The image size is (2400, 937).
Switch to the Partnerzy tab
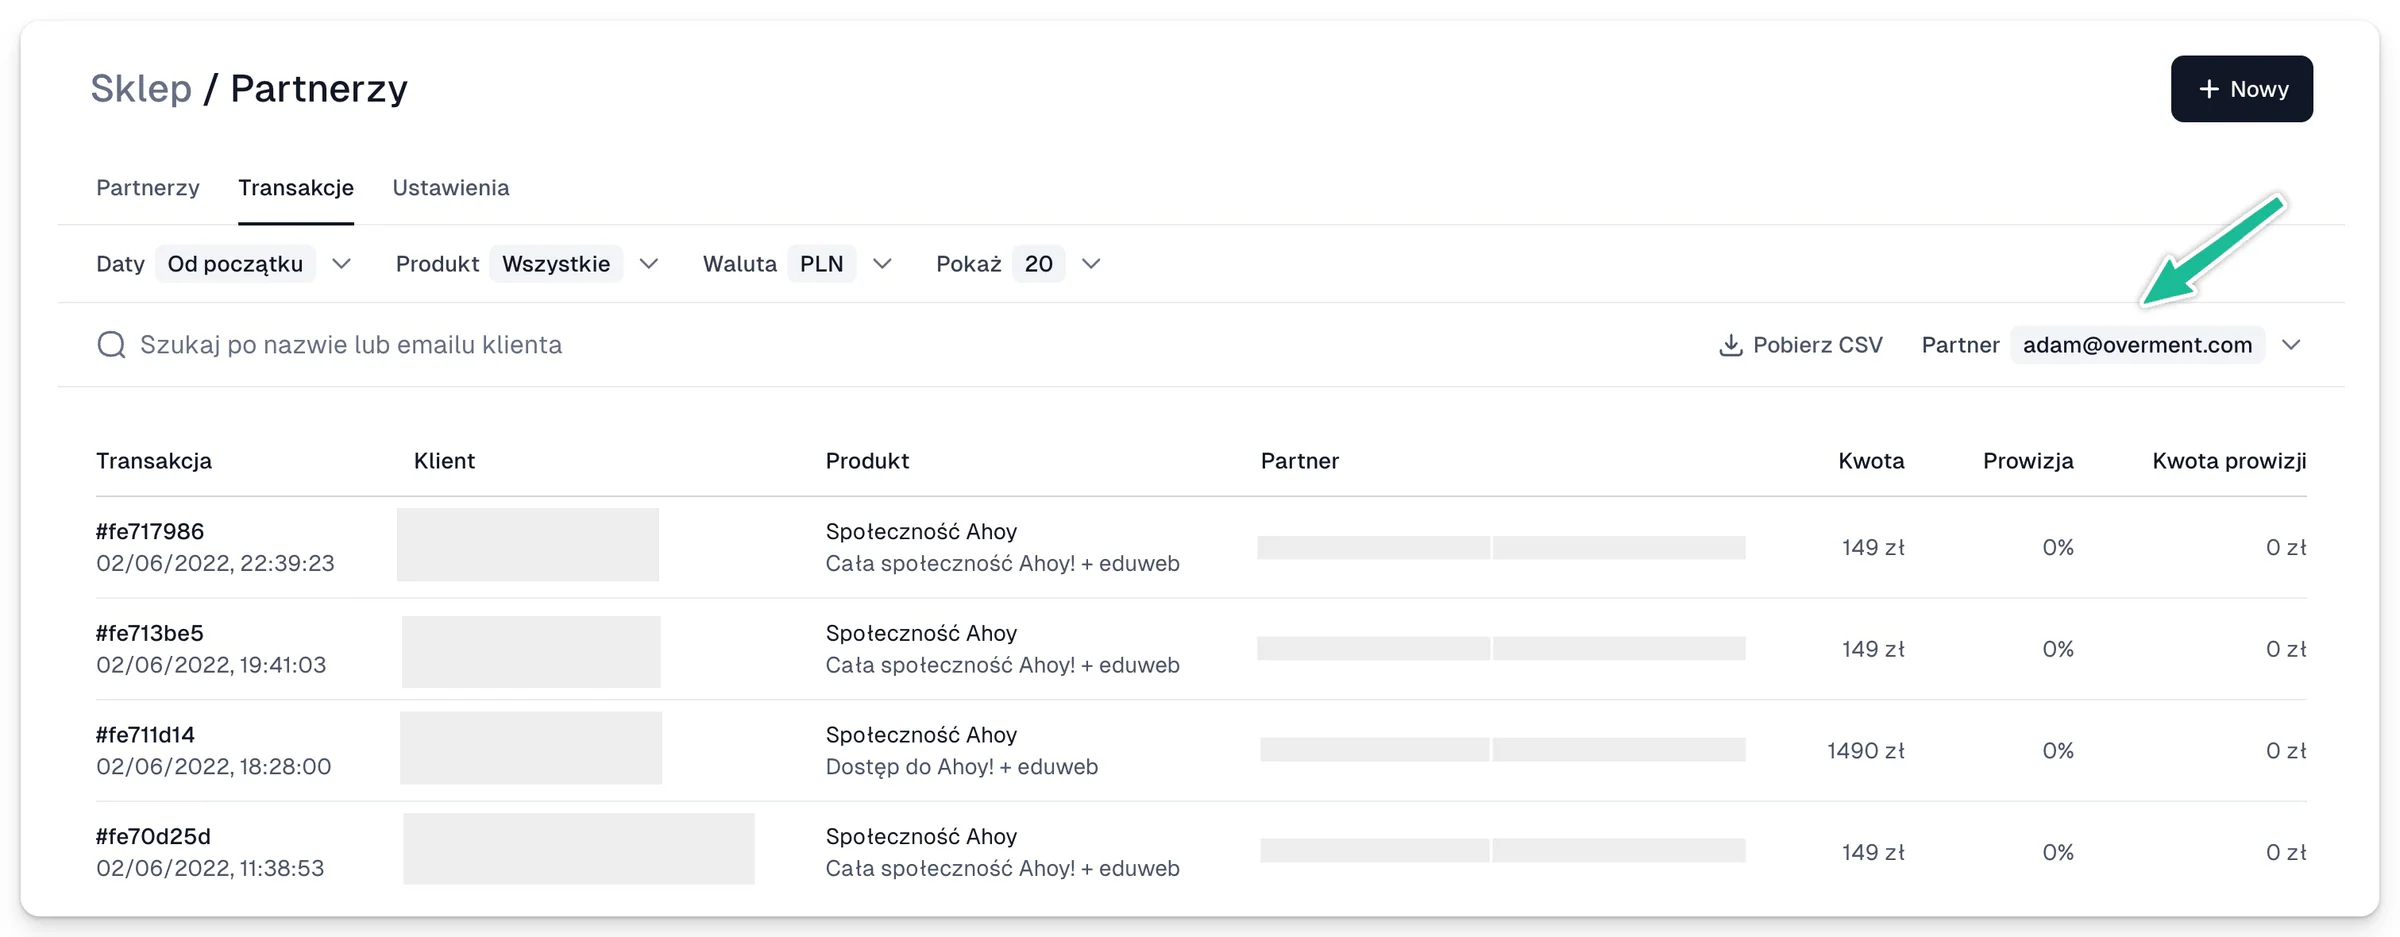coord(148,188)
